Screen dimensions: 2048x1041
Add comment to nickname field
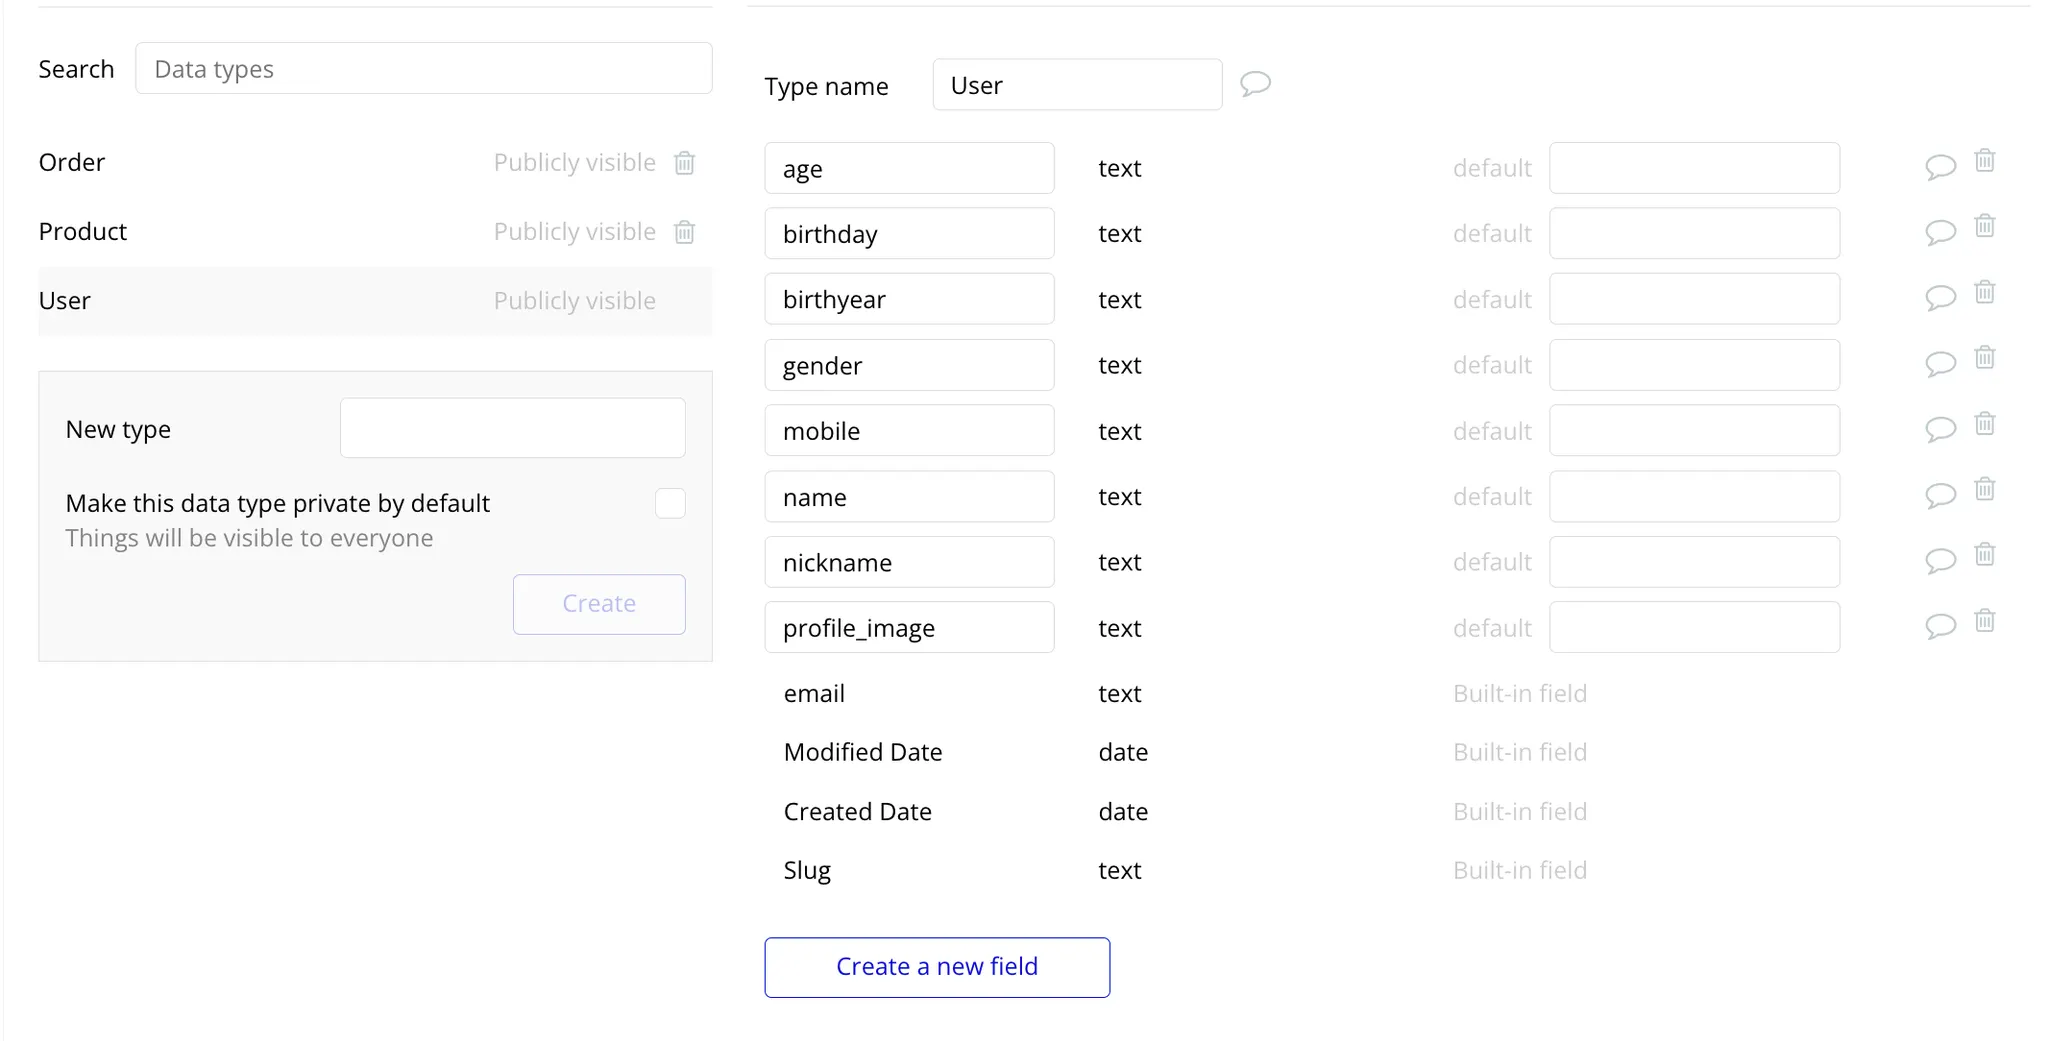(1940, 561)
